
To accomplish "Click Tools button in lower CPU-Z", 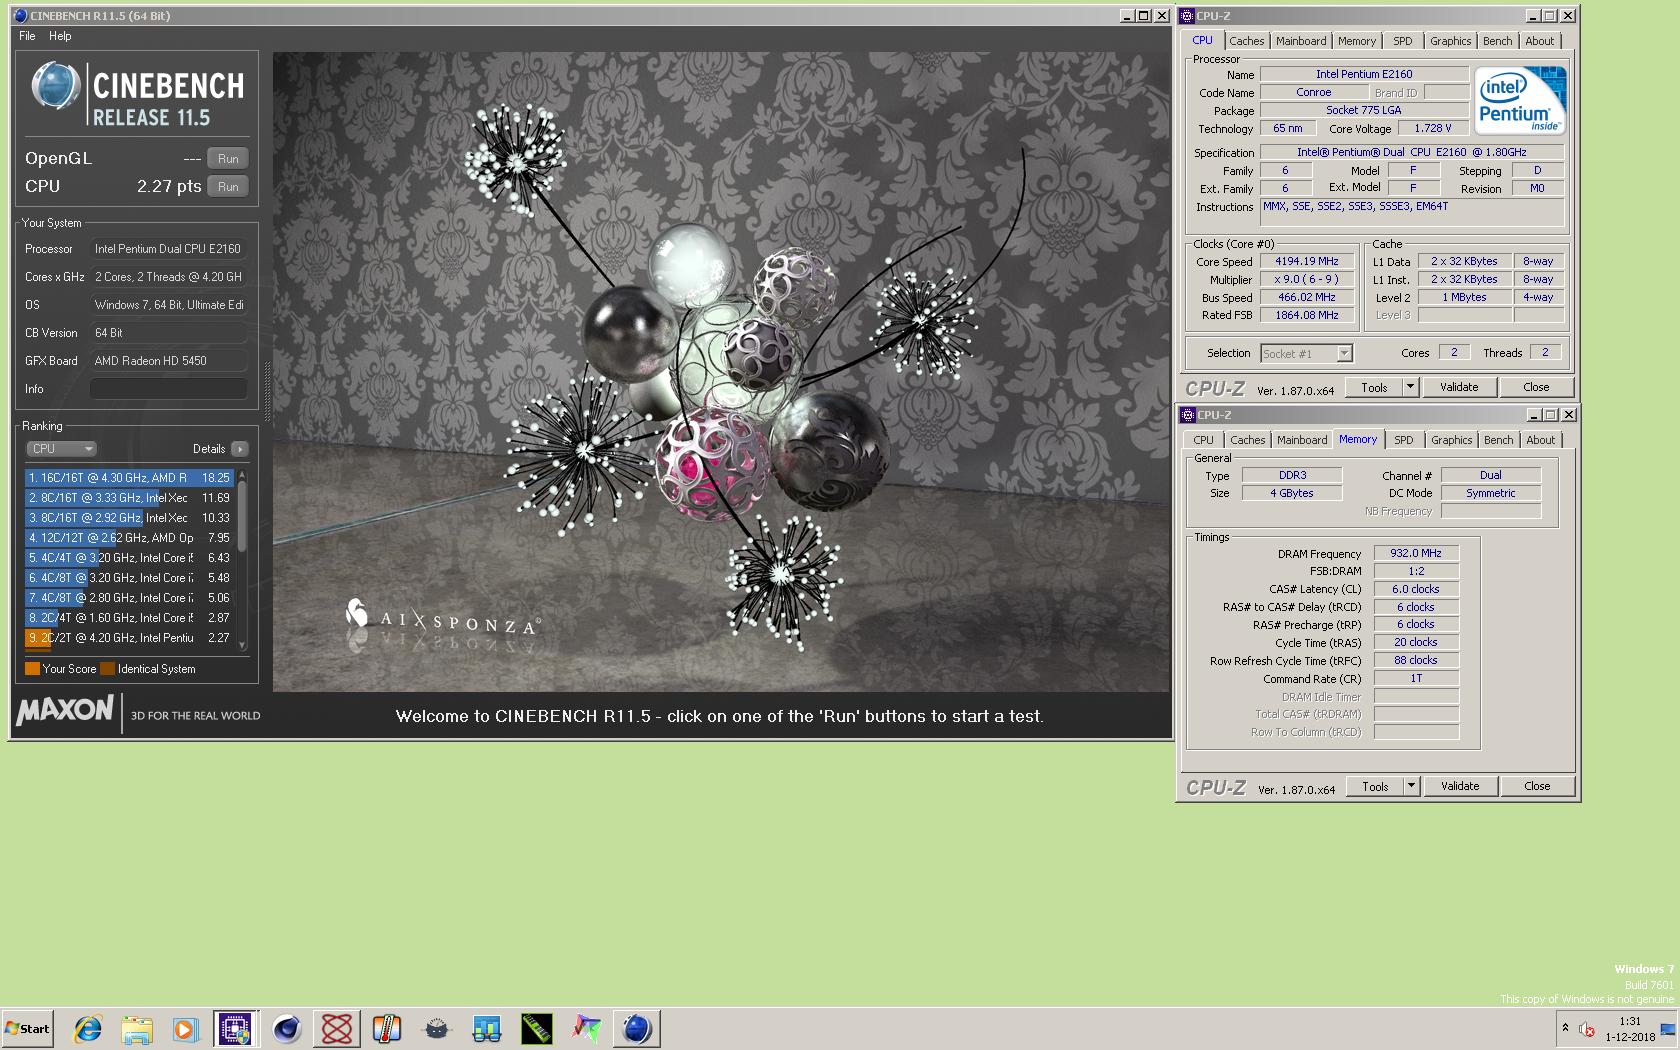I will 1375,786.
